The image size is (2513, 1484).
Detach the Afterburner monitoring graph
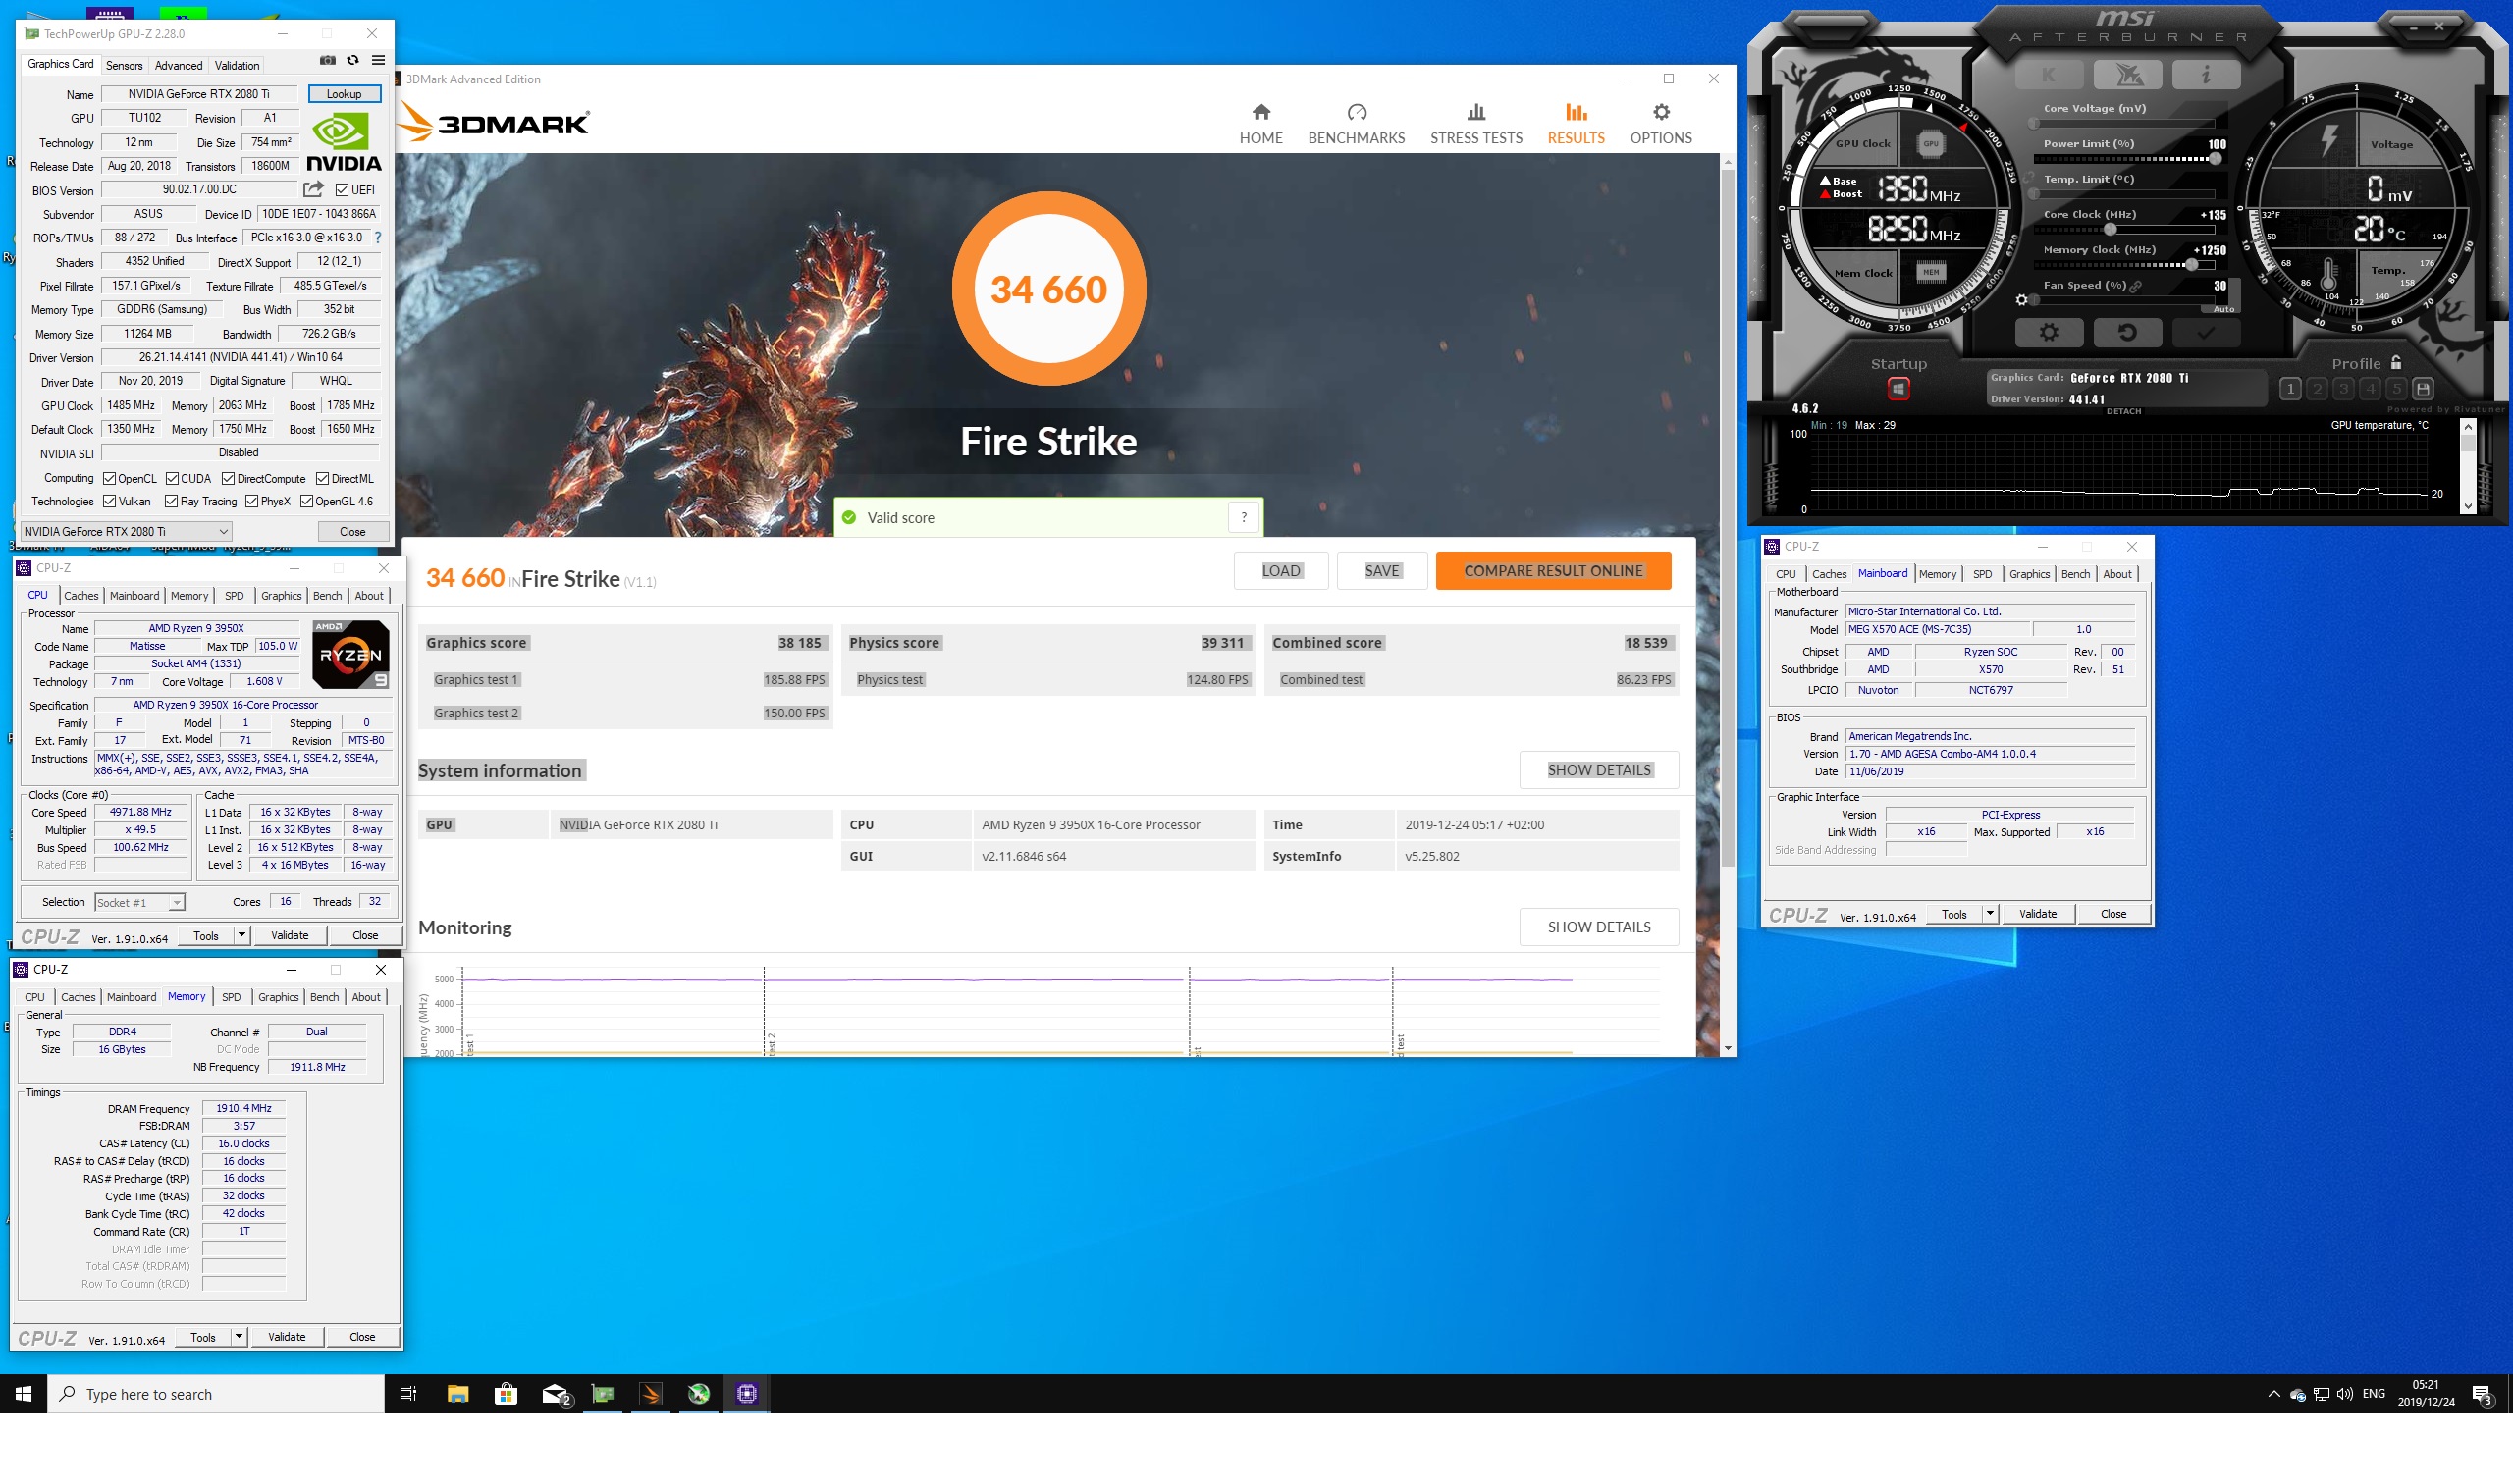click(2123, 411)
